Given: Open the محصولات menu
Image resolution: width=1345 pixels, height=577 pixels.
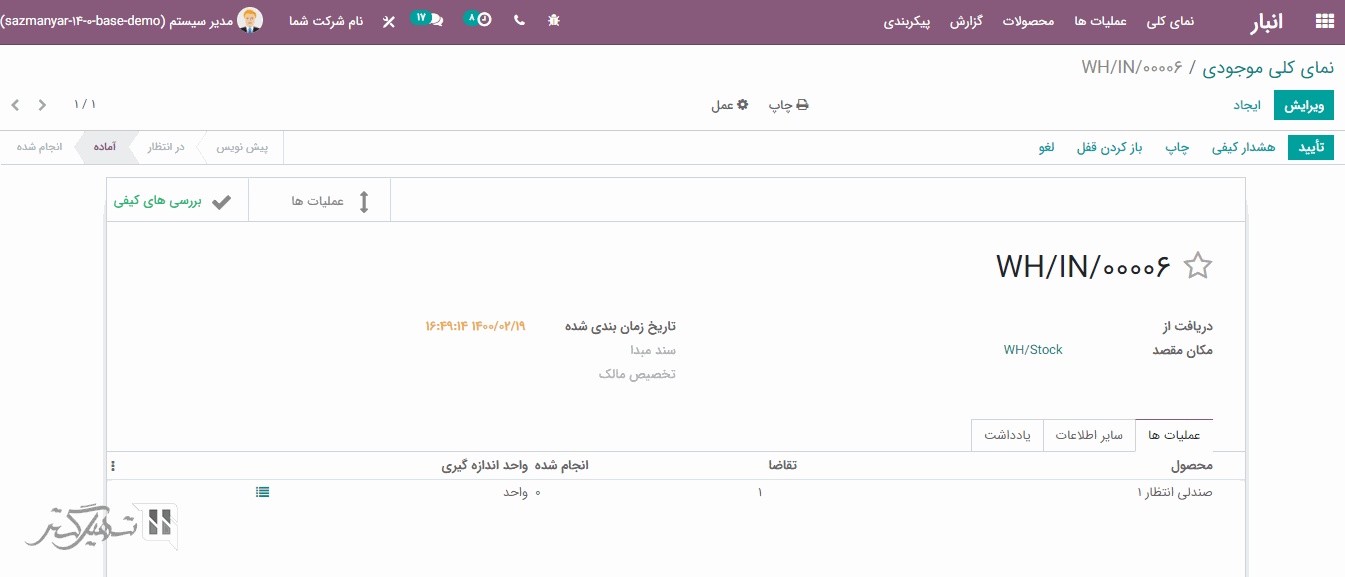Looking at the screenshot, I should pyautogui.click(x=1028, y=21).
